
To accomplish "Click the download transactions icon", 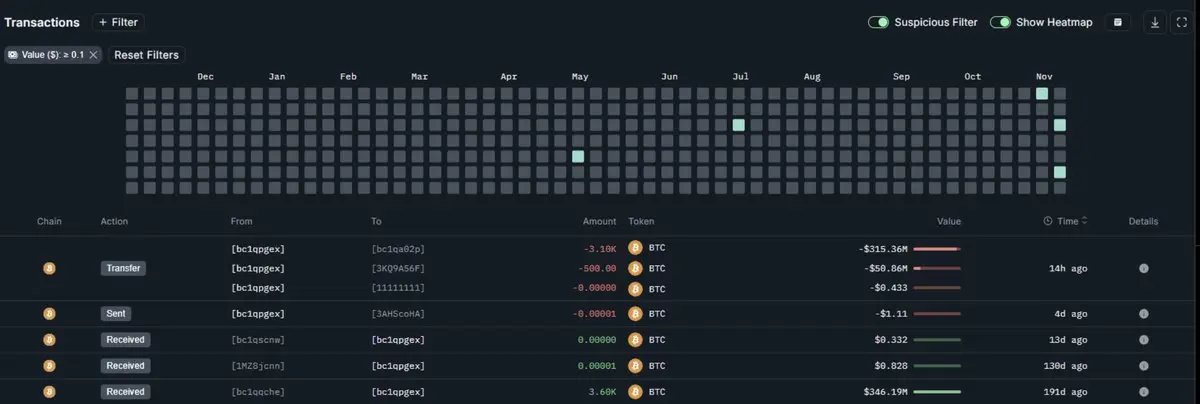I will pos(1155,22).
